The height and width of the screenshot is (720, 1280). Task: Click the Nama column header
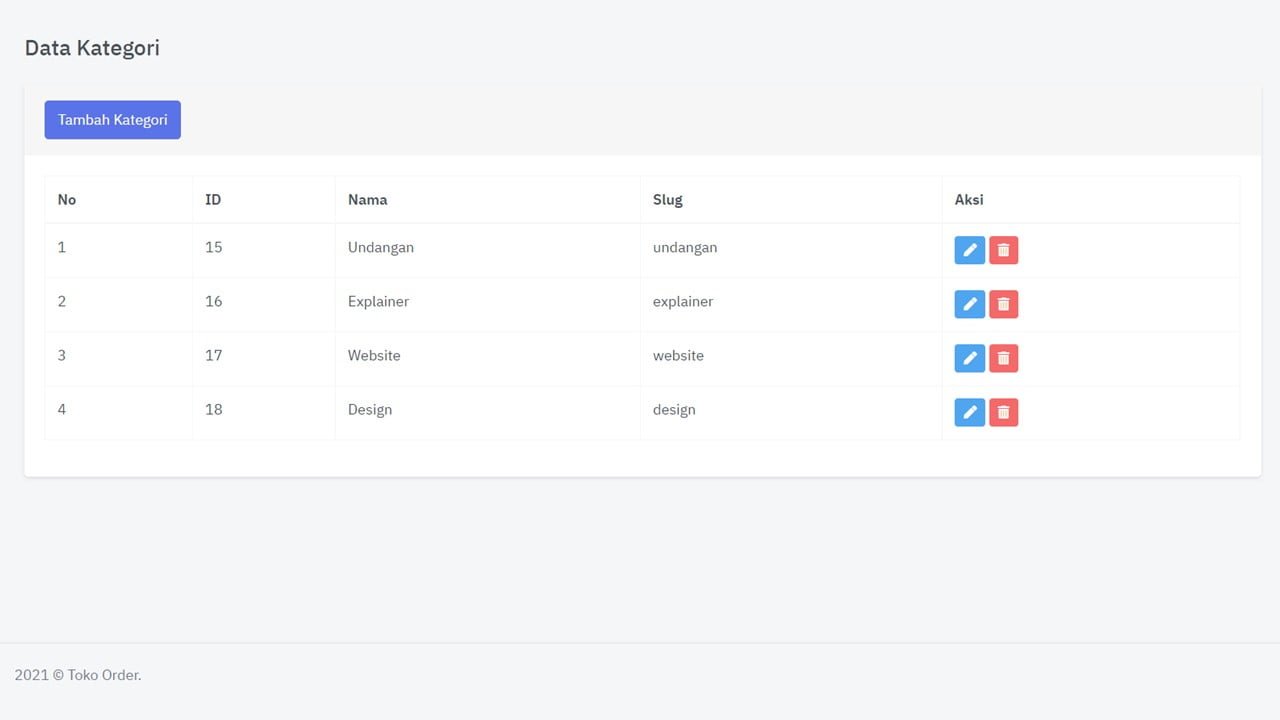pos(367,200)
